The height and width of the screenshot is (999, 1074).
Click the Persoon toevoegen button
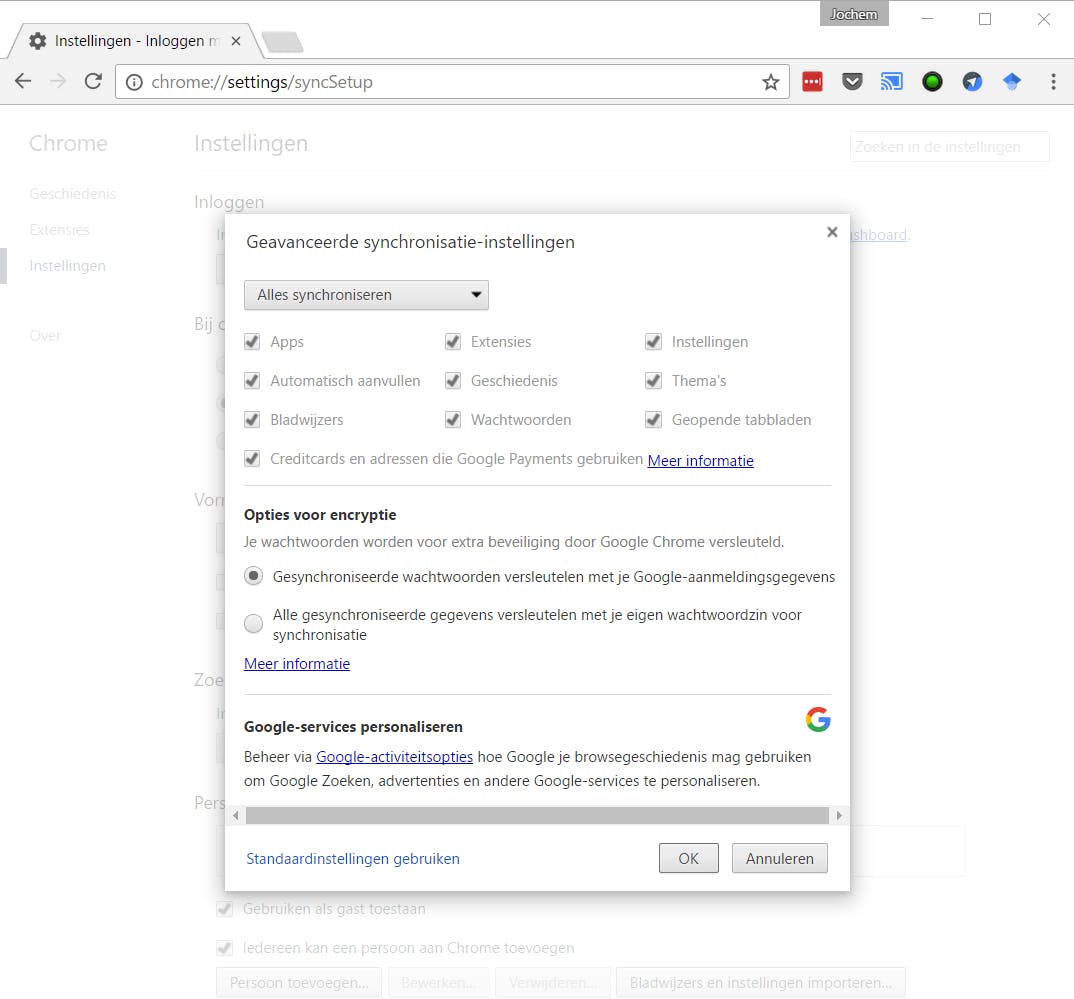(299, 983)
